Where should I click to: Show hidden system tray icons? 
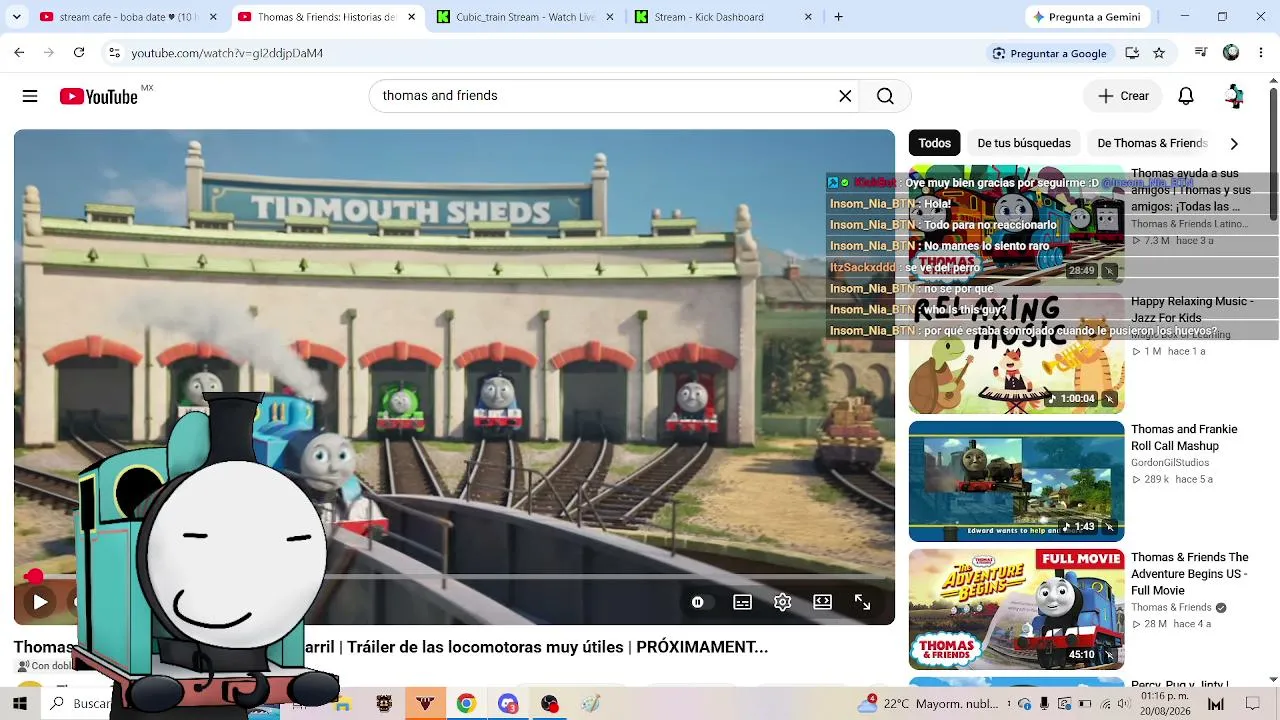click(1010, 704)
